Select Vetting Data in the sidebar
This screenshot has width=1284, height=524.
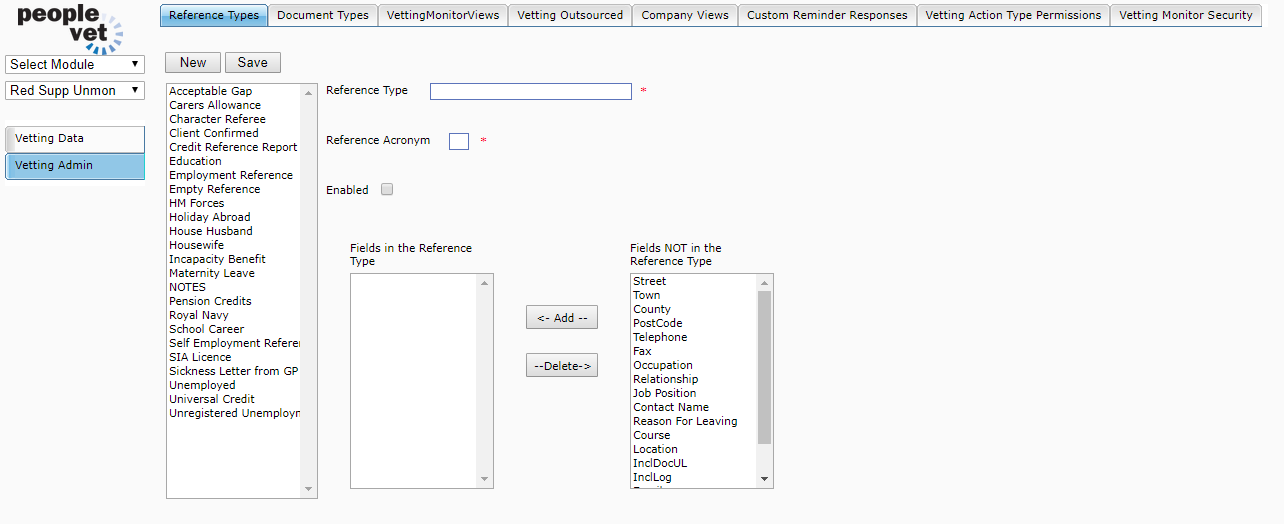click(x=75, y=139)
